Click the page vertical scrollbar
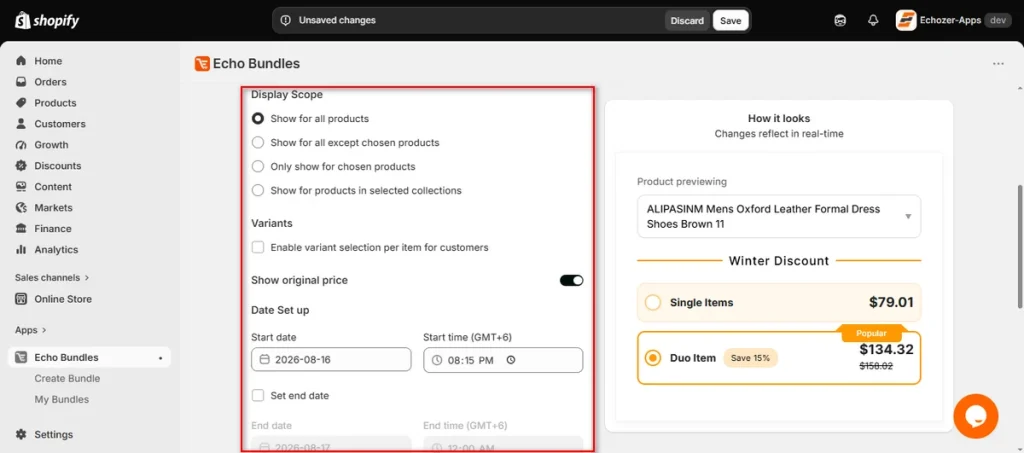The width and height of the screenshot is (1024, 453). pos(1020,248)
